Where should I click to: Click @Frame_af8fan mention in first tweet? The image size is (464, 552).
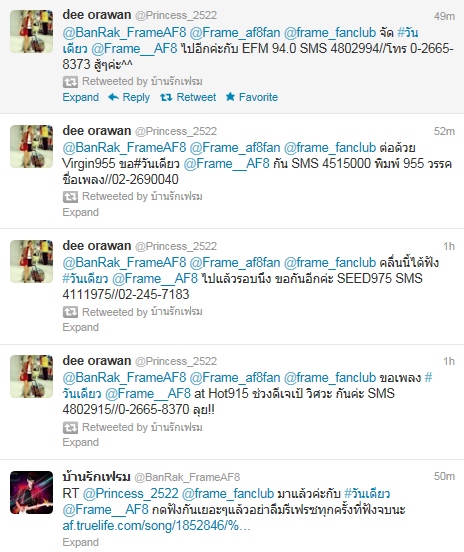click(x=235, y=33)
